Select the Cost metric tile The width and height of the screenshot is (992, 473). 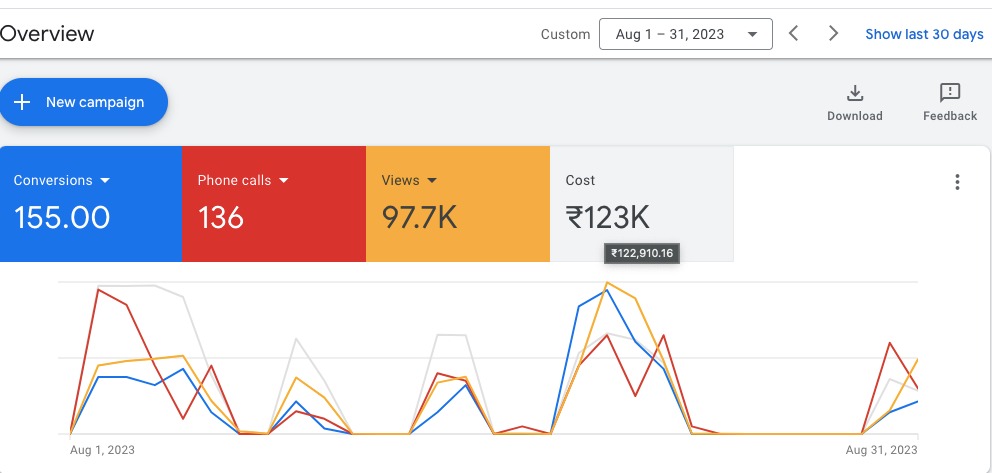pos(641,203)
